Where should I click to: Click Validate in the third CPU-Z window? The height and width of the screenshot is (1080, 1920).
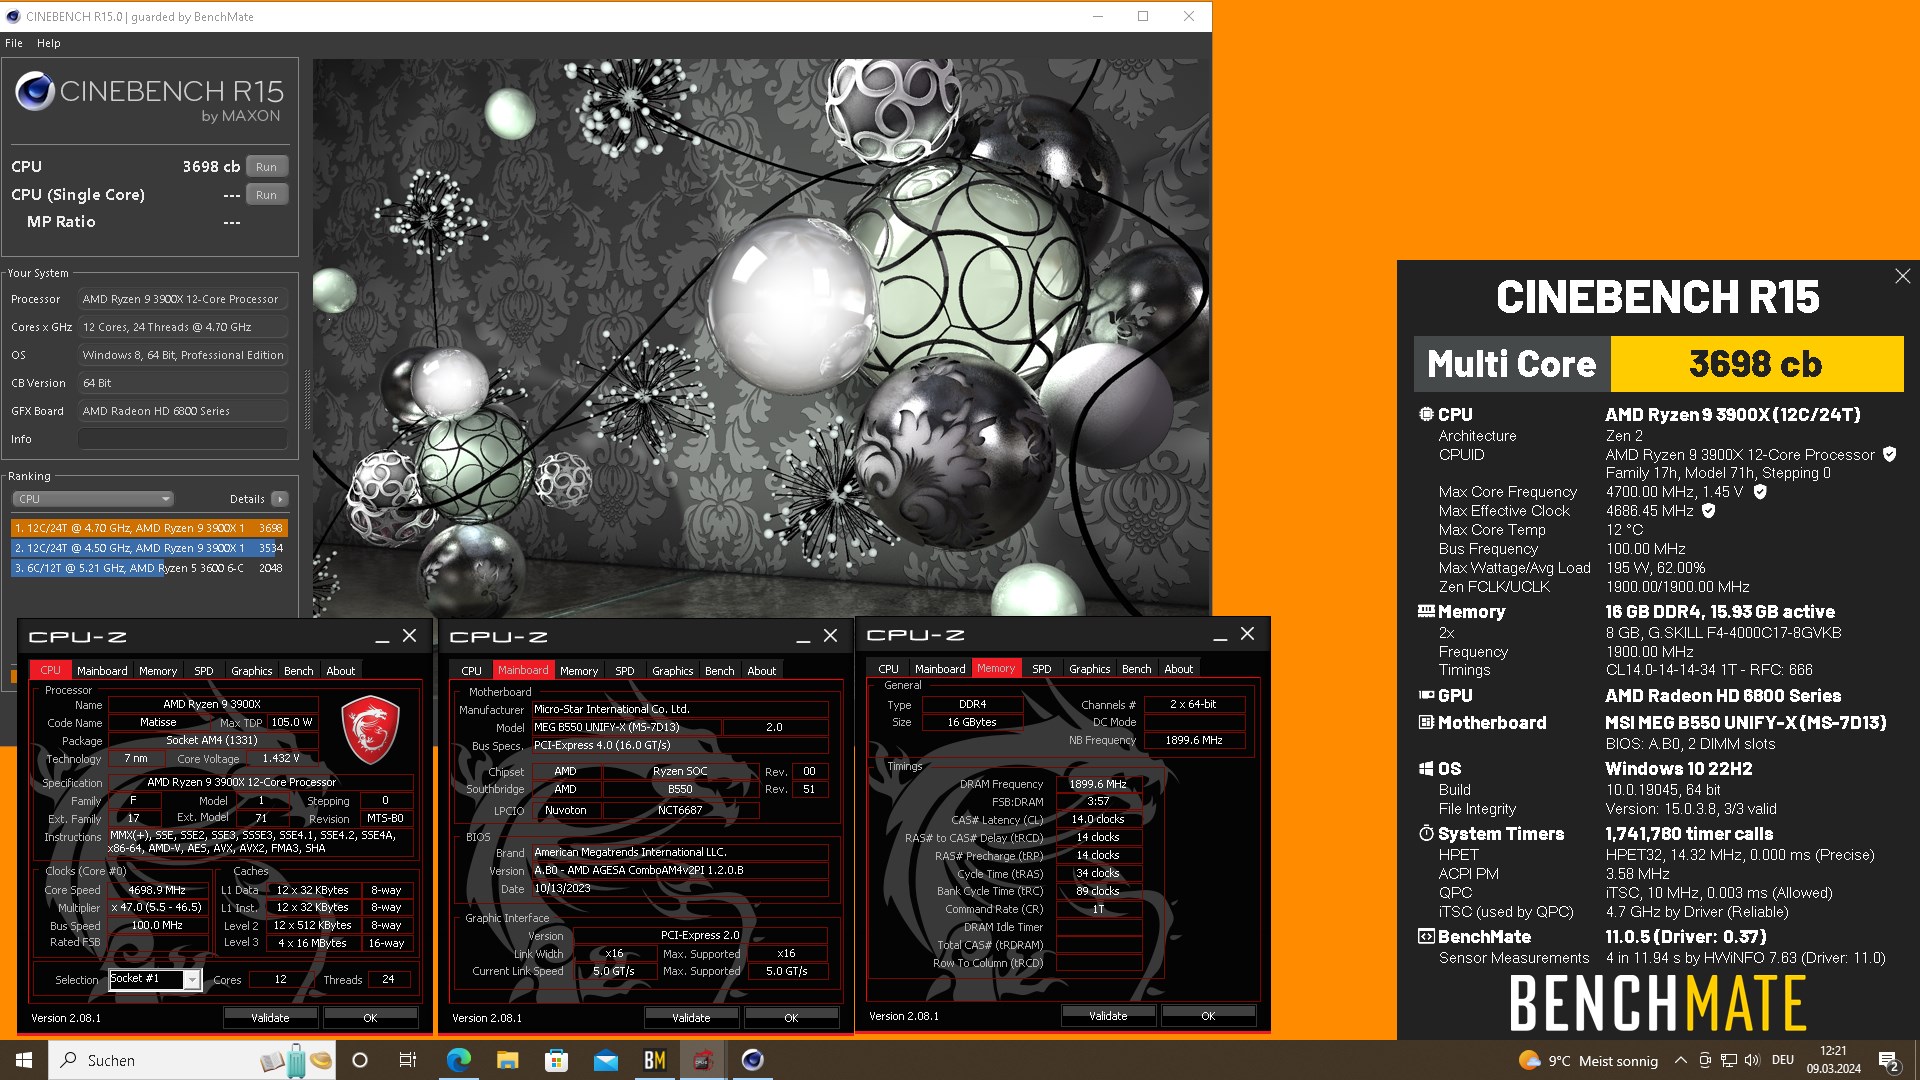pos(1108,1016)
